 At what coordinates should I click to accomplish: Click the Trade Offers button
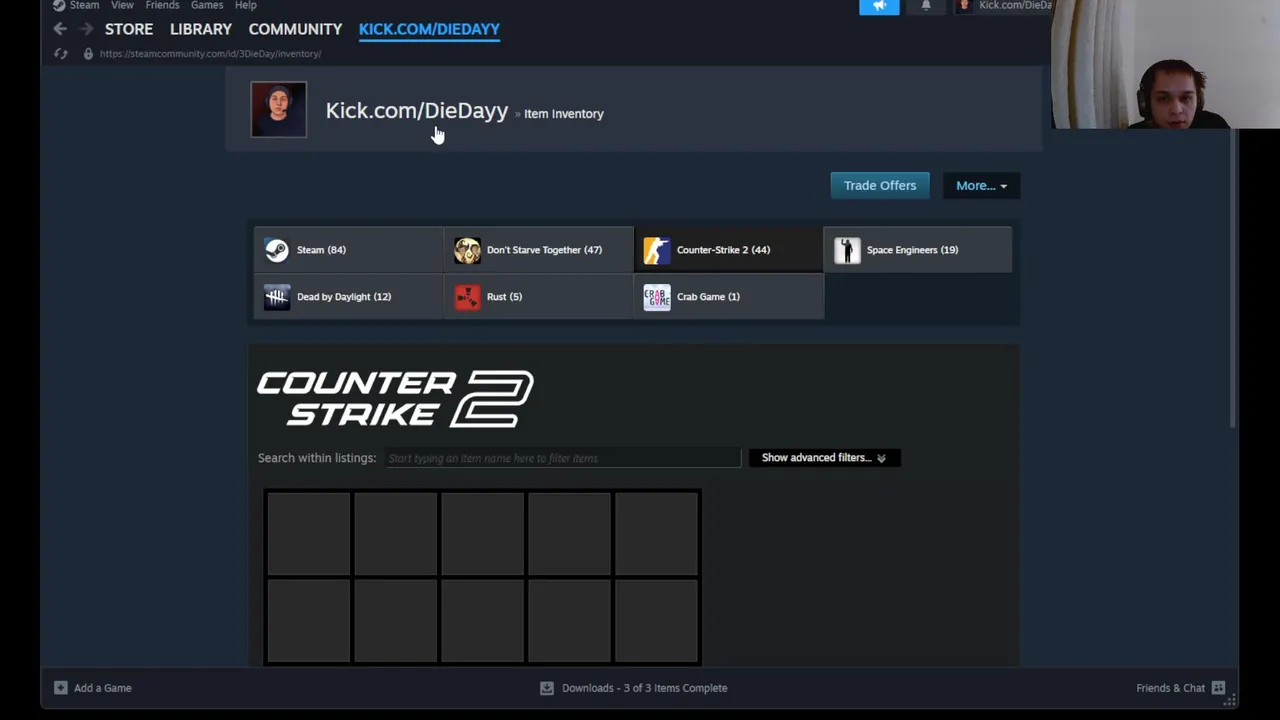tap(880, 185)
